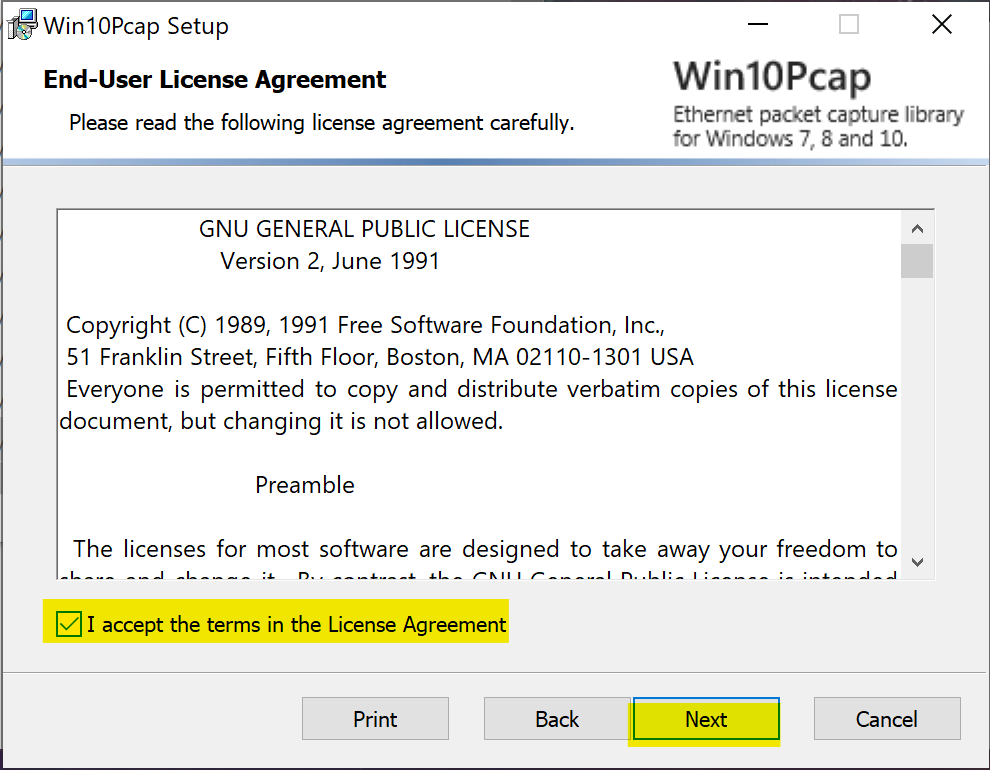Image resolution: width=990 pixels, height=770 pixels.
Task: Click the scrollbar thumb in license box
Action: 917,261
